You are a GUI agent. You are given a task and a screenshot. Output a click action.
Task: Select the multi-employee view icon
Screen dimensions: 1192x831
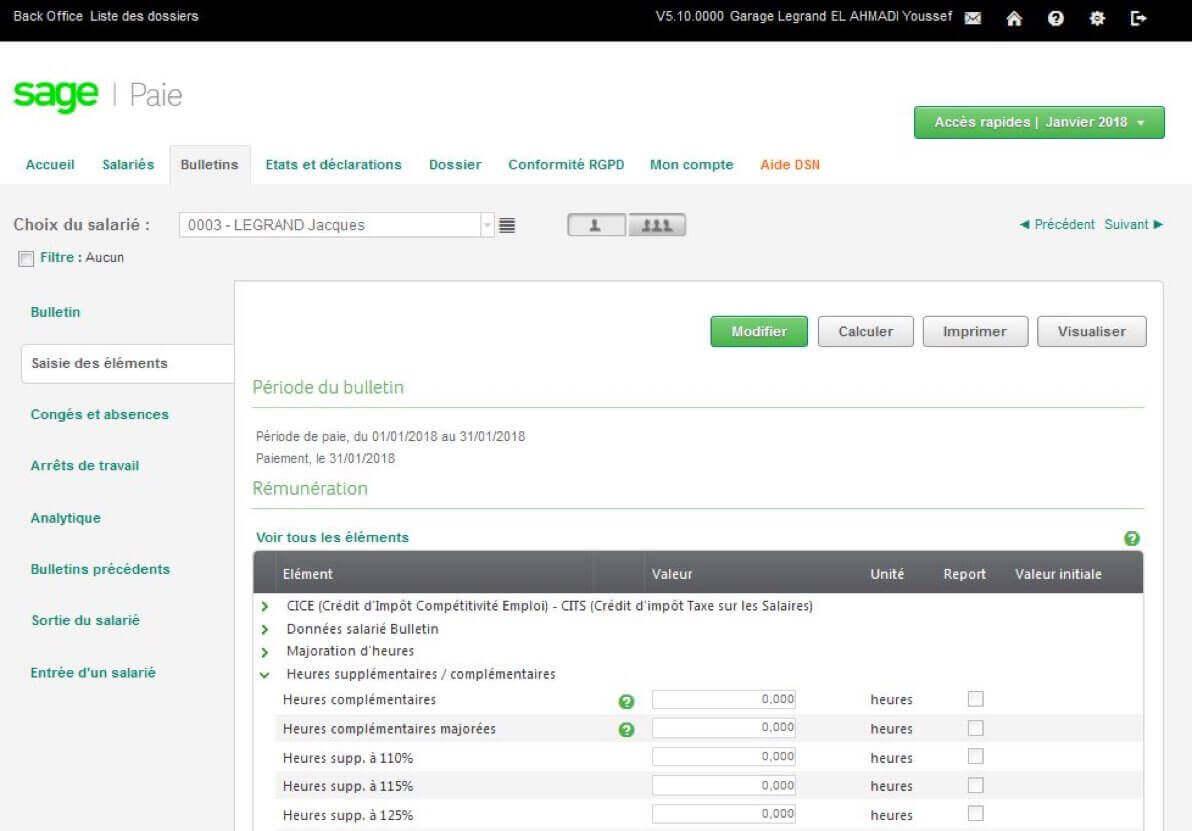coord(655,224)
